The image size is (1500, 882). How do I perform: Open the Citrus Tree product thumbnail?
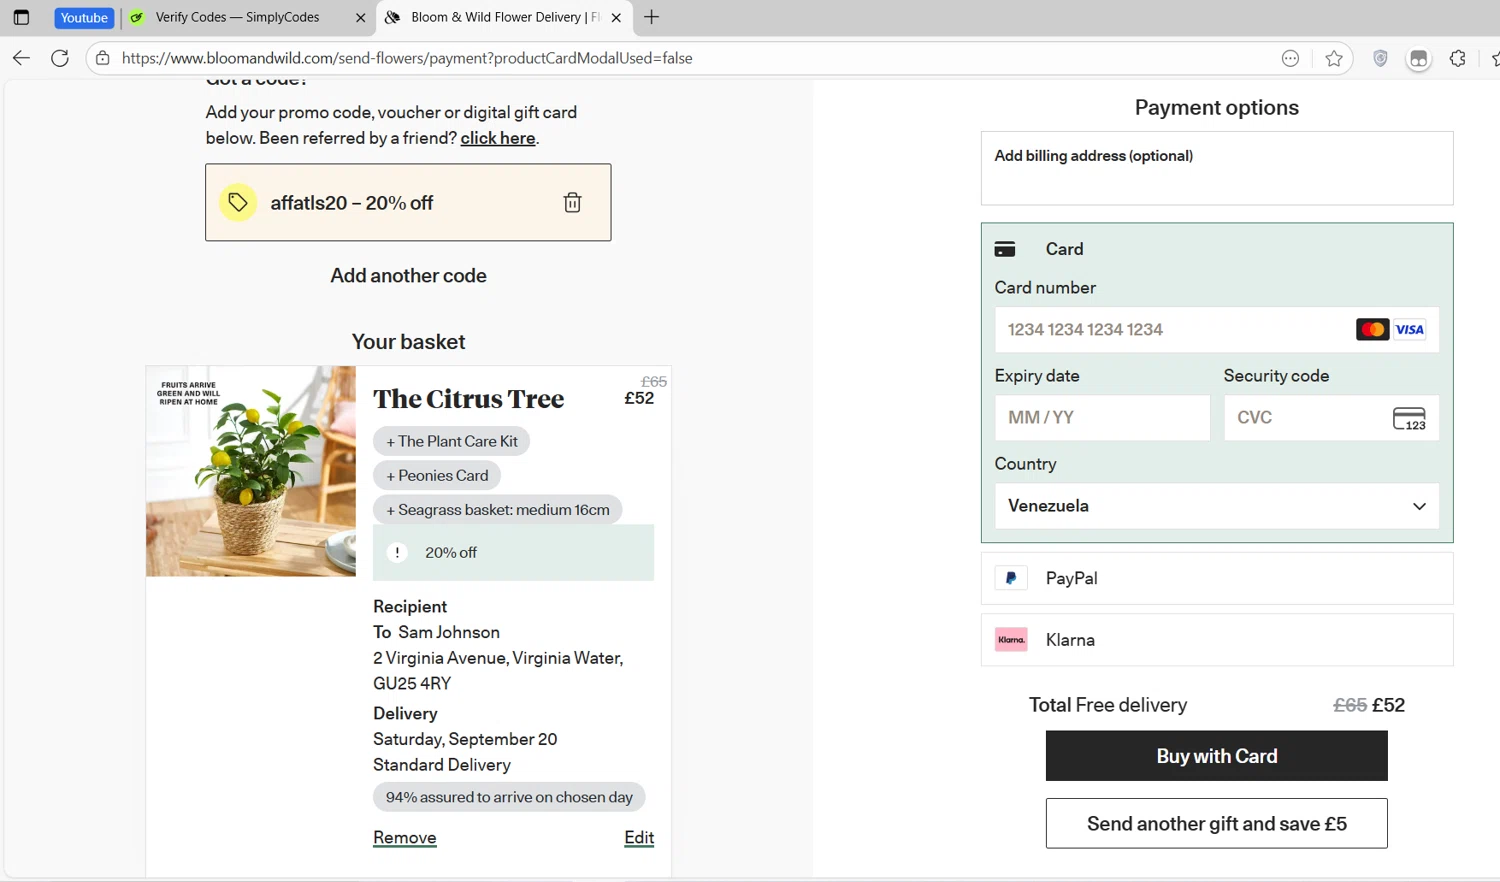coord(251,471)
